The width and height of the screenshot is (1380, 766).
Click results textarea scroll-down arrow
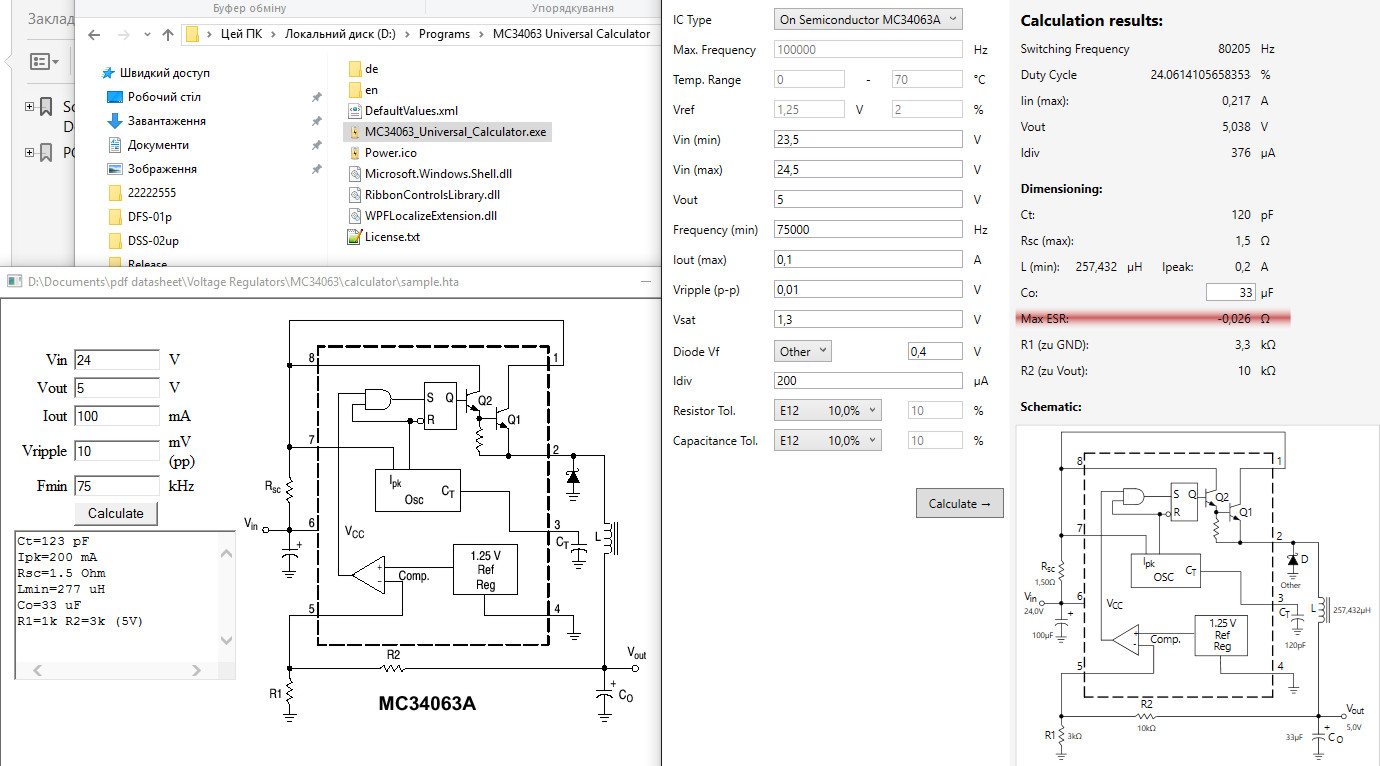pos(225,640)
